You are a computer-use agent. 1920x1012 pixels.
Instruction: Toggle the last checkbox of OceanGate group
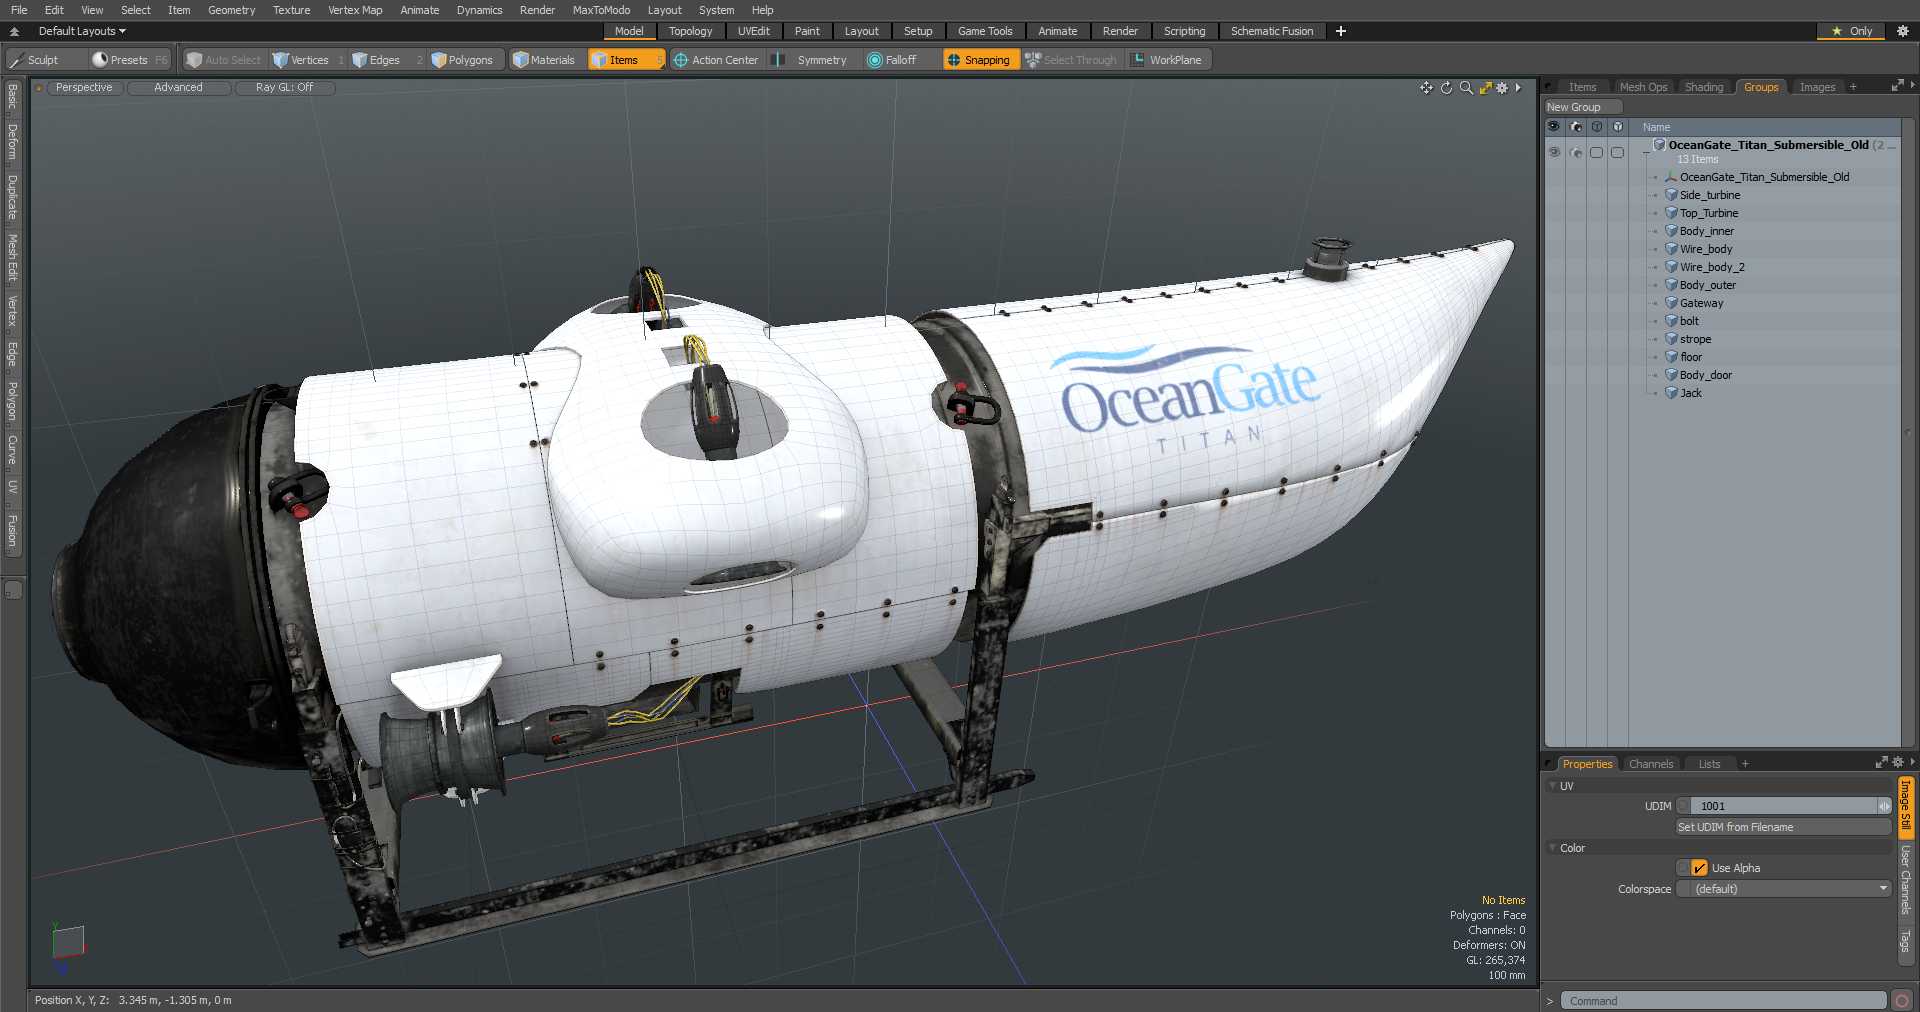(x=1618, y=152)
